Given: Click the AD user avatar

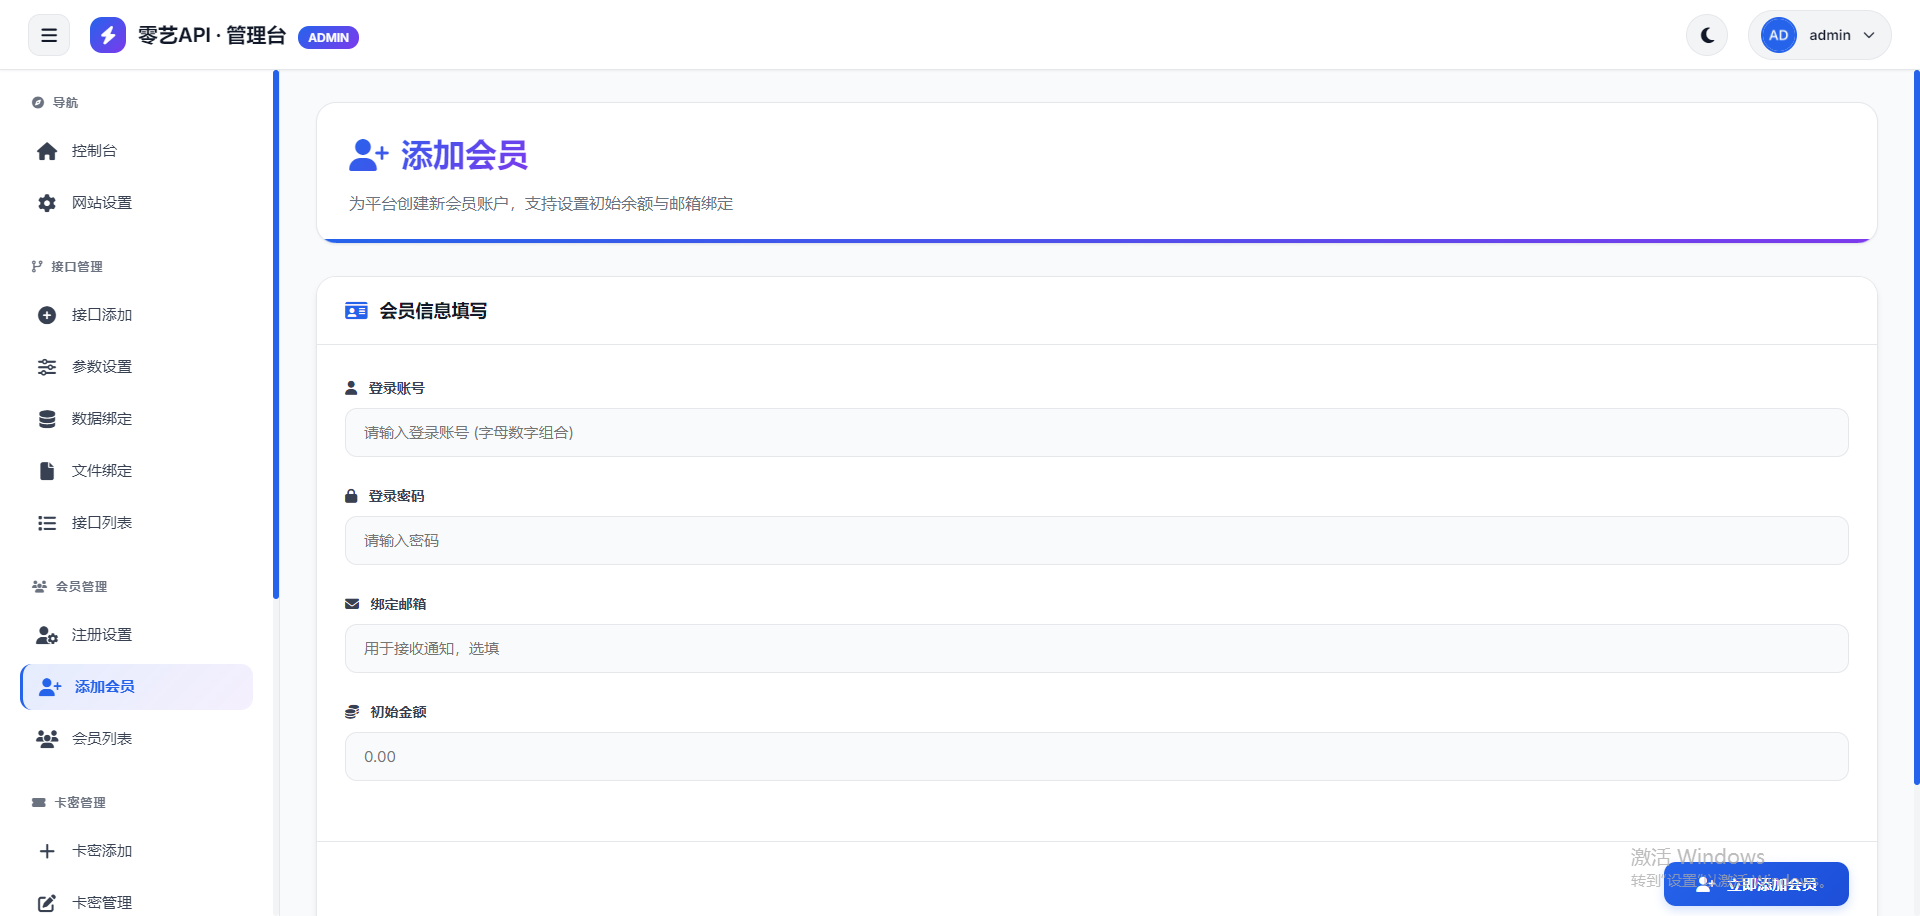Looking at the screenshot, I should (1778, 36).
